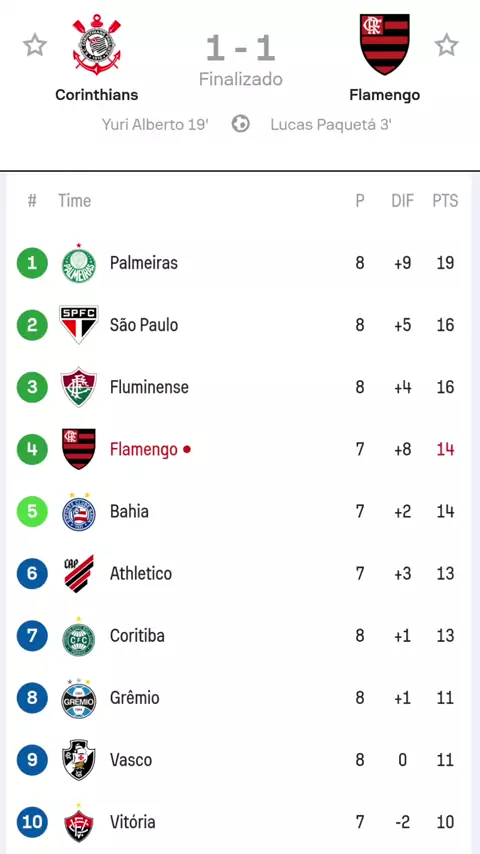Screen dimensions: 480x854
Task: Open the Palmeiras crest in standings
Action: coord(79,264)
